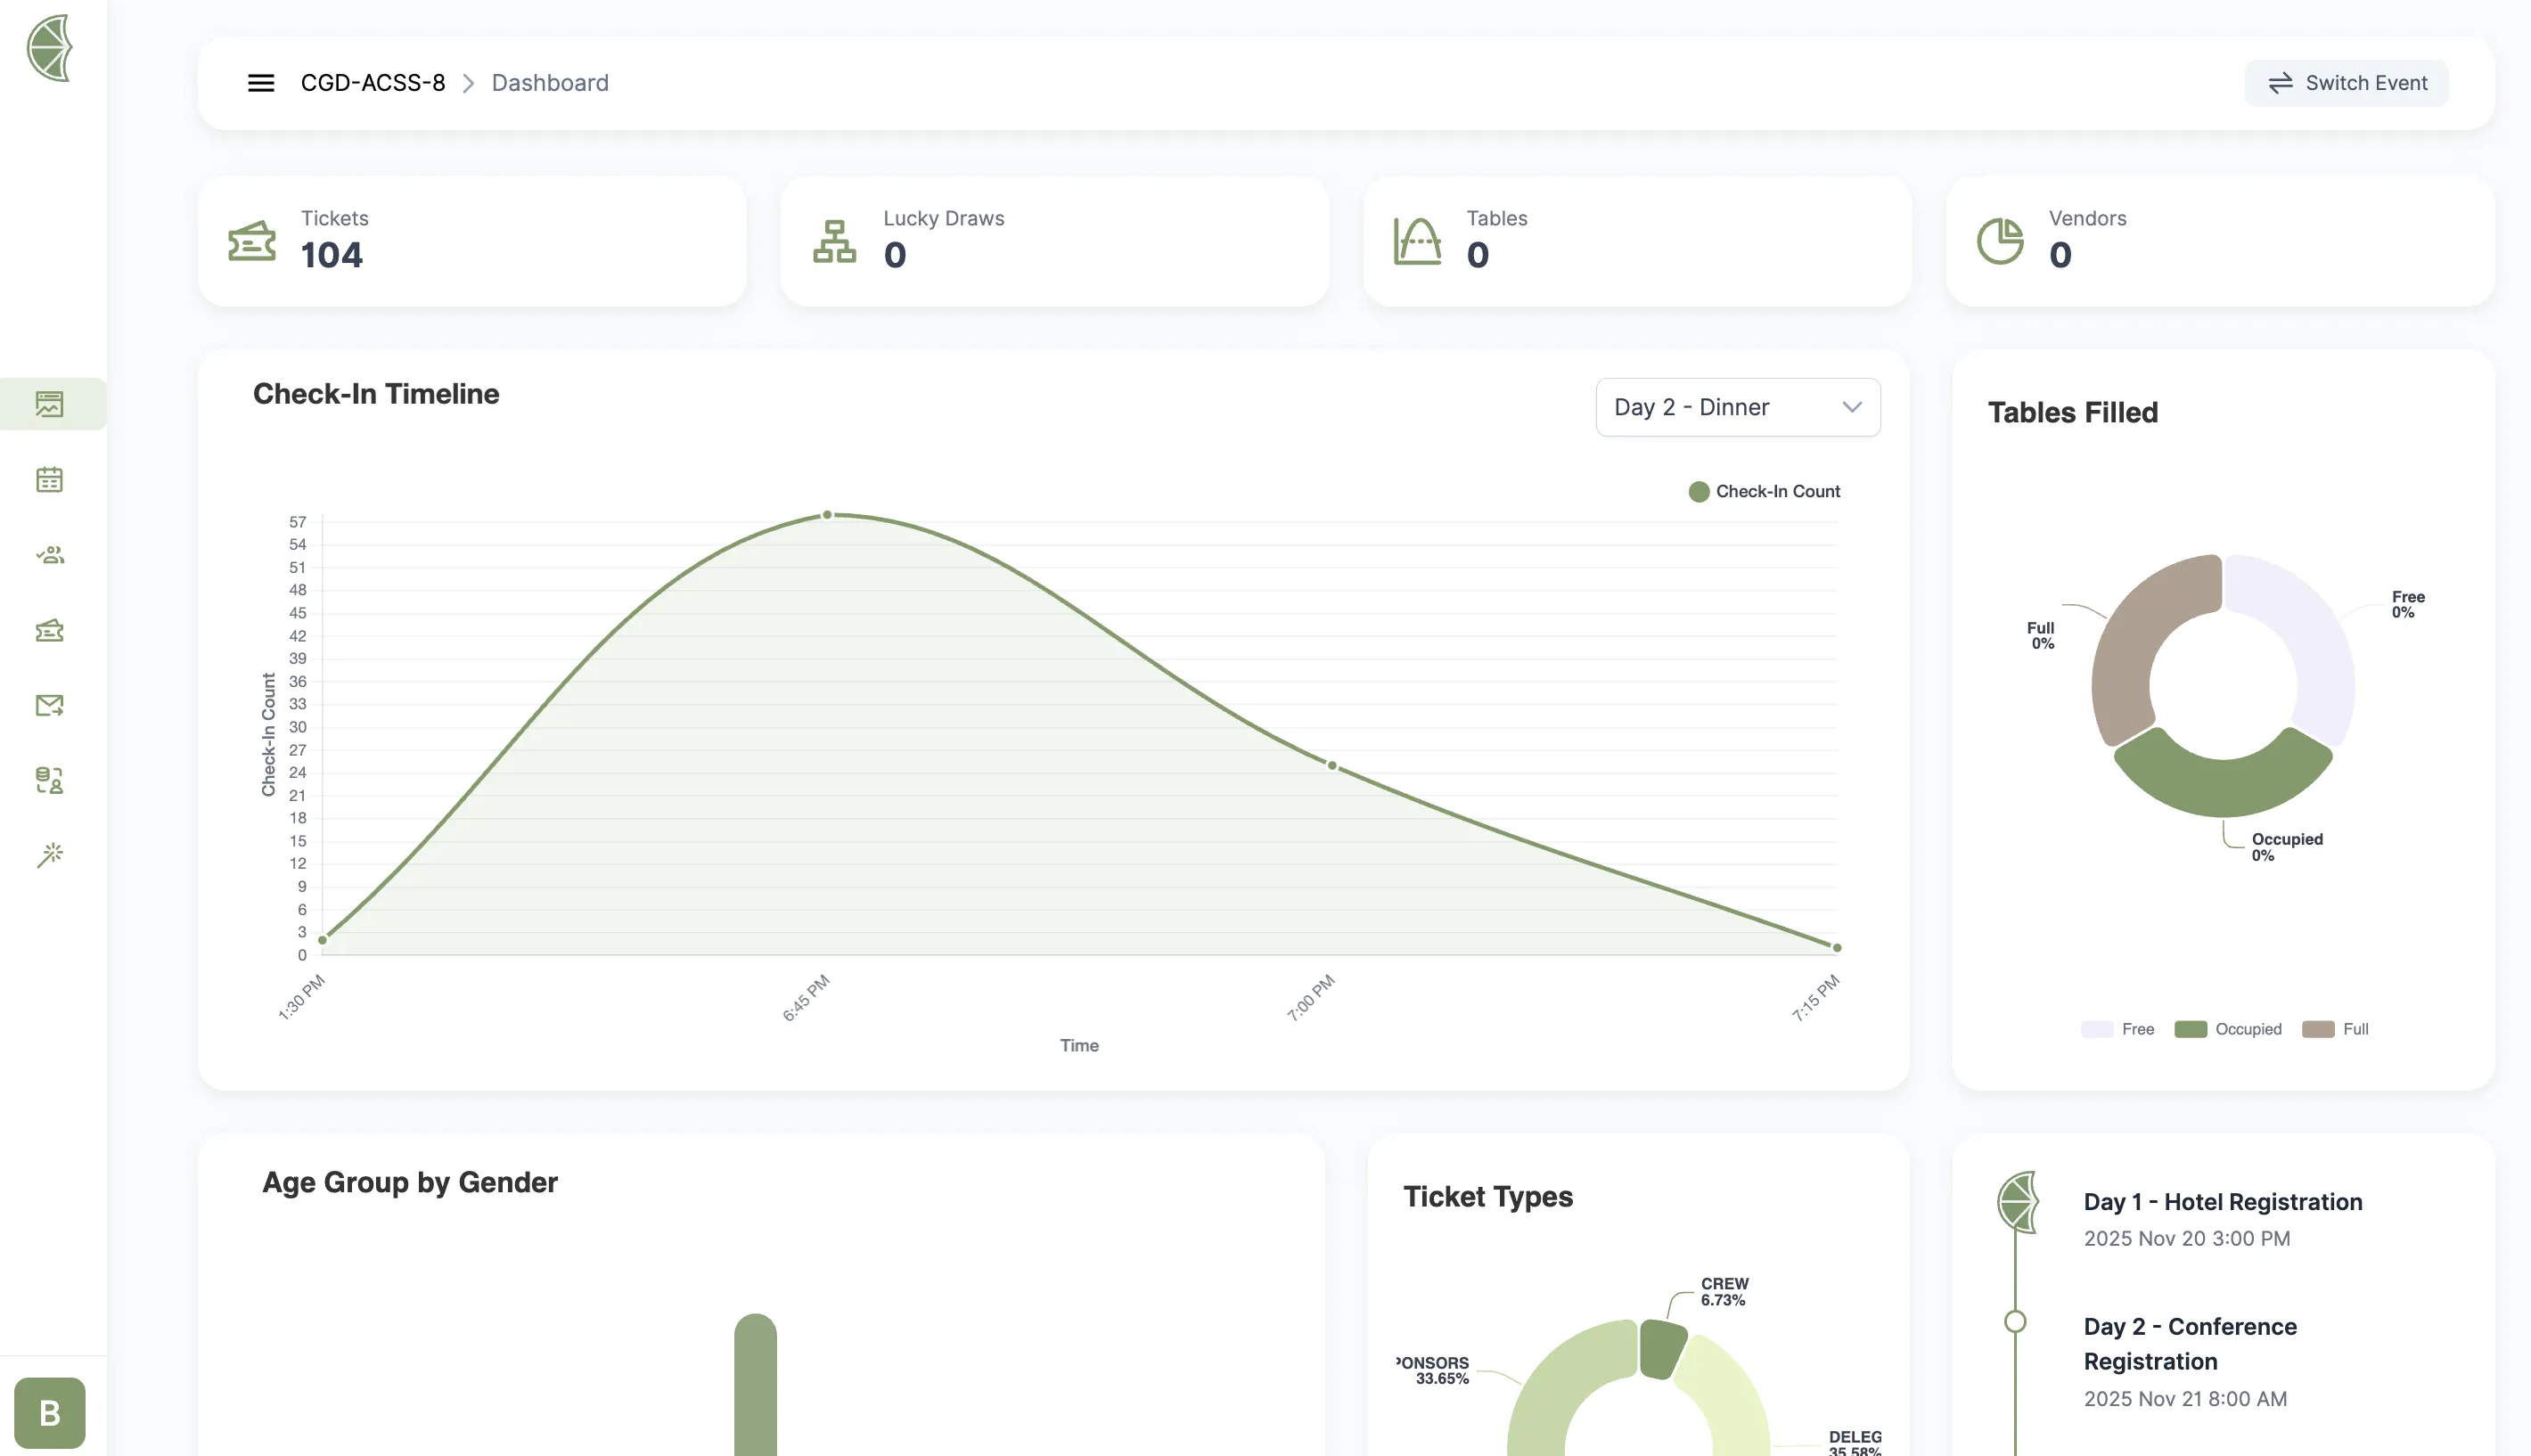Click the Vendors pie chart icon
Screen dimensions: 2531x1456
[x=1998, y=240]
